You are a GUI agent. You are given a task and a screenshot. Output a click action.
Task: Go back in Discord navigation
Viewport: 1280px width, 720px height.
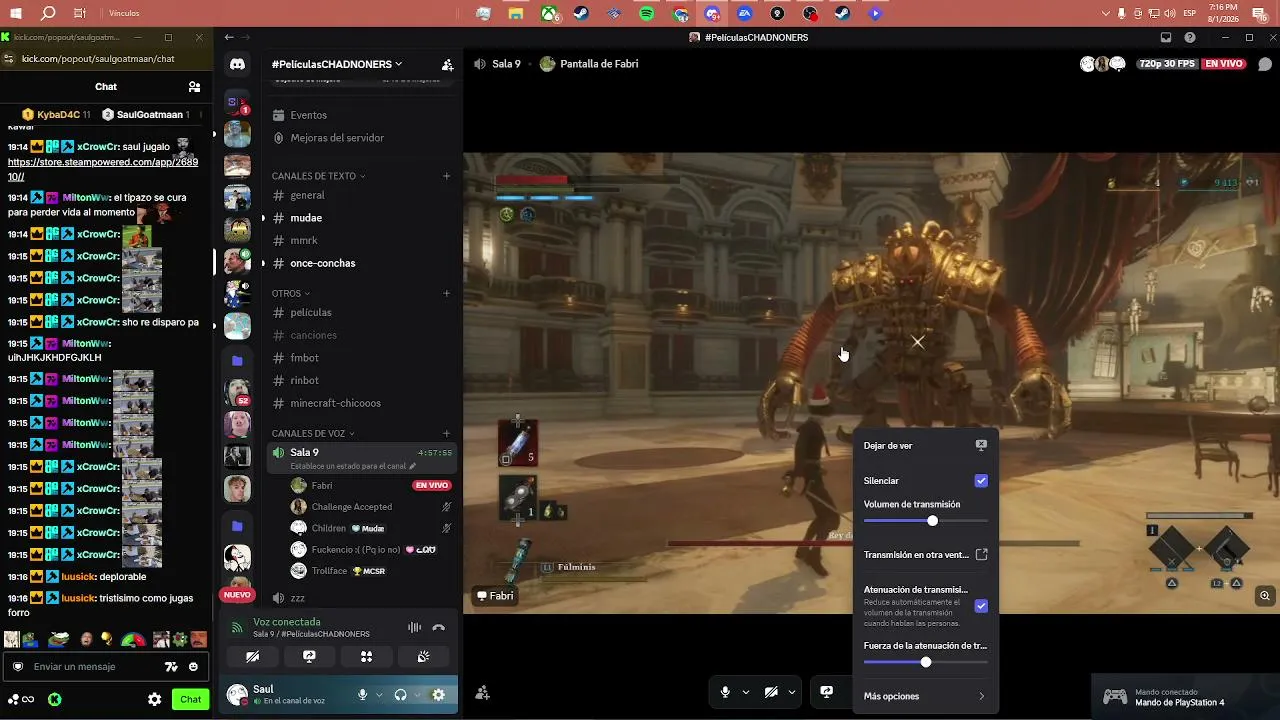click(x=229, y=38)
